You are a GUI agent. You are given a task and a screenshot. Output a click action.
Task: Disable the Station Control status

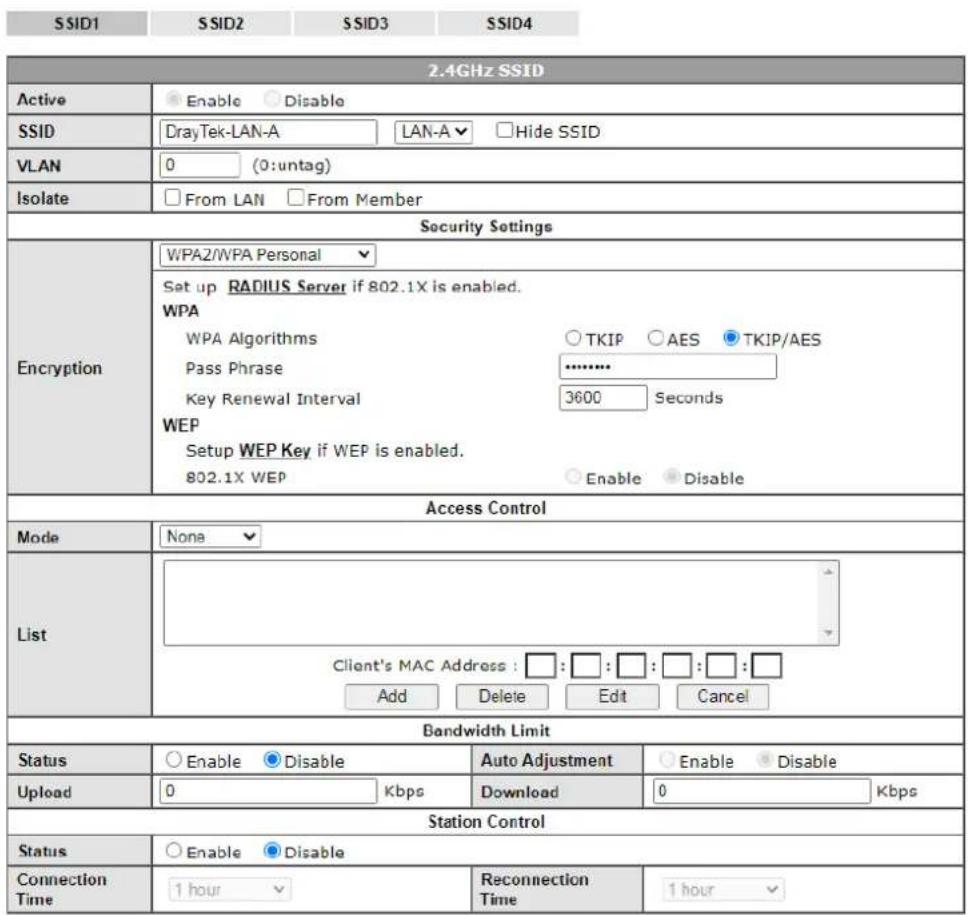[x=272, y=850]
